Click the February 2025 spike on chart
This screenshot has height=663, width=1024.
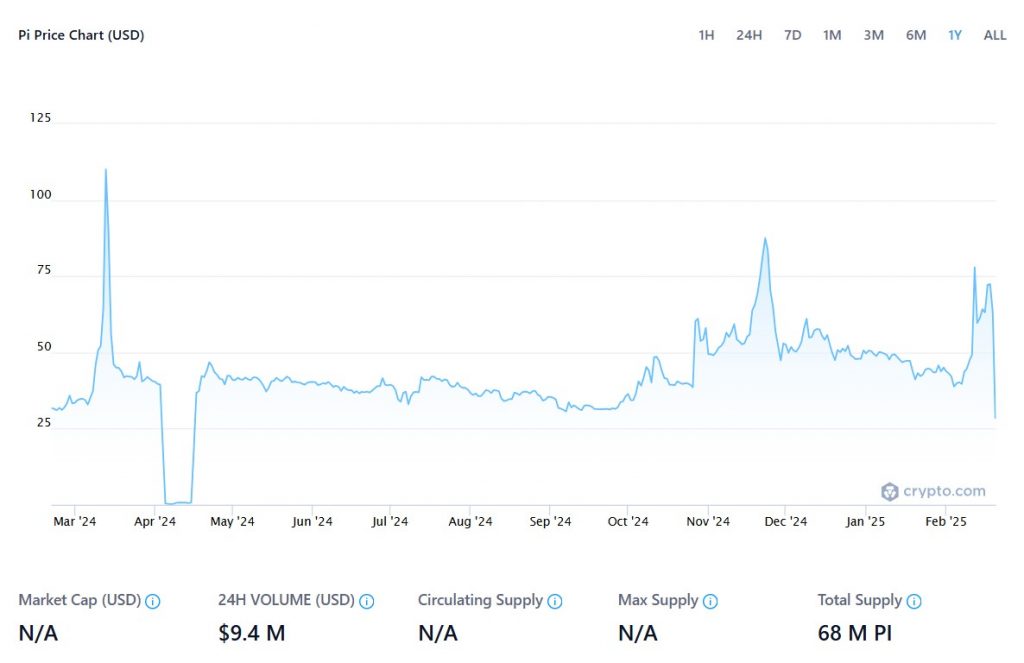pyautogui.click(x=975, y=269)
